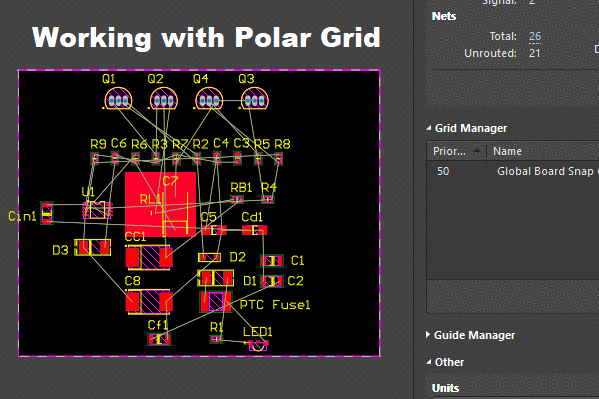Screen dimensions: 599x399
Task: Select transistor Q1 on the board
Action: pos(118,99)
